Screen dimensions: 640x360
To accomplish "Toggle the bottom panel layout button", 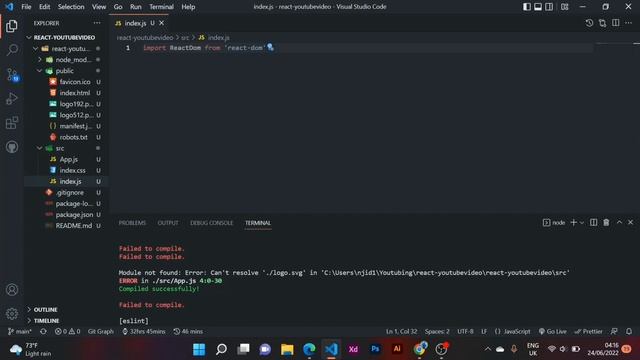I will tap(538, 7).
